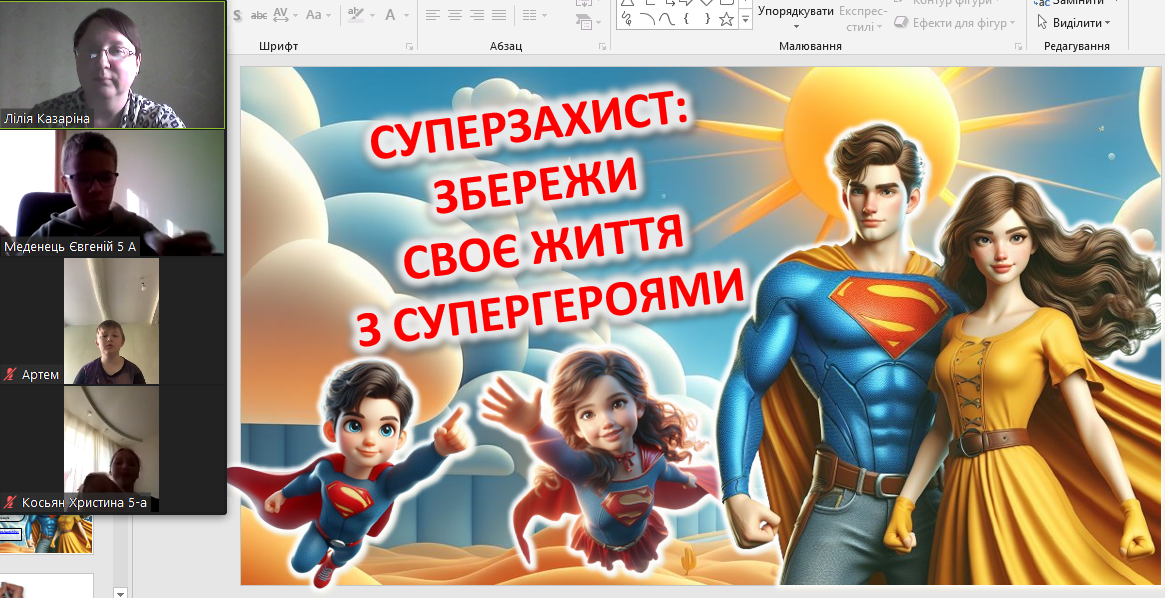1165x598 pixels.
Task: Align text left
Action: [x=432, y=15]
